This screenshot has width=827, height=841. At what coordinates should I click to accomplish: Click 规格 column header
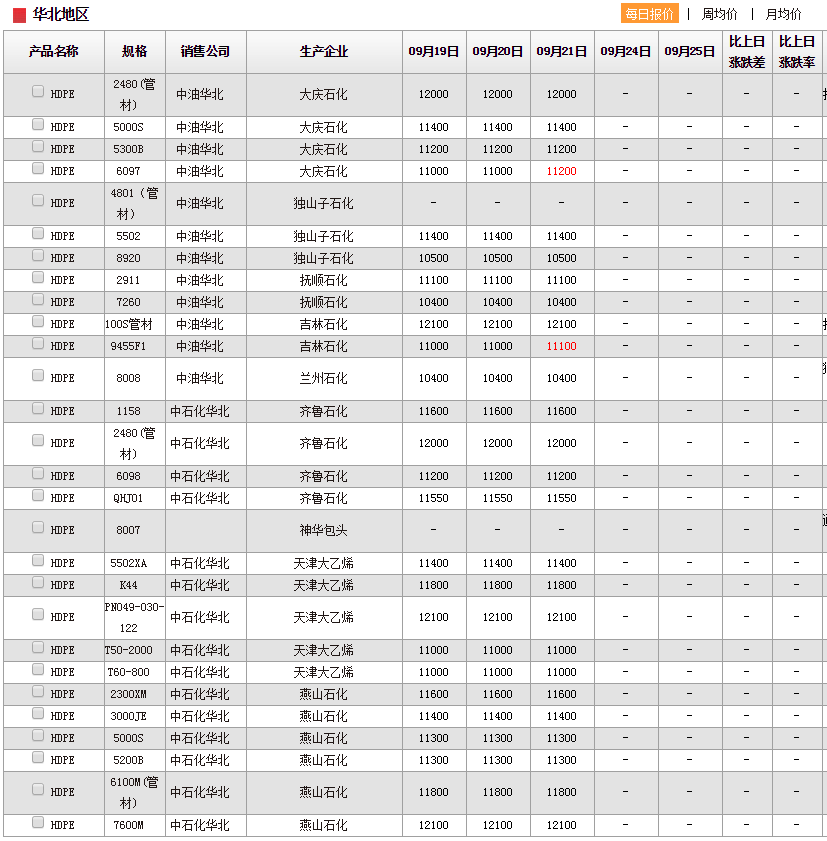tap(135, 51)
